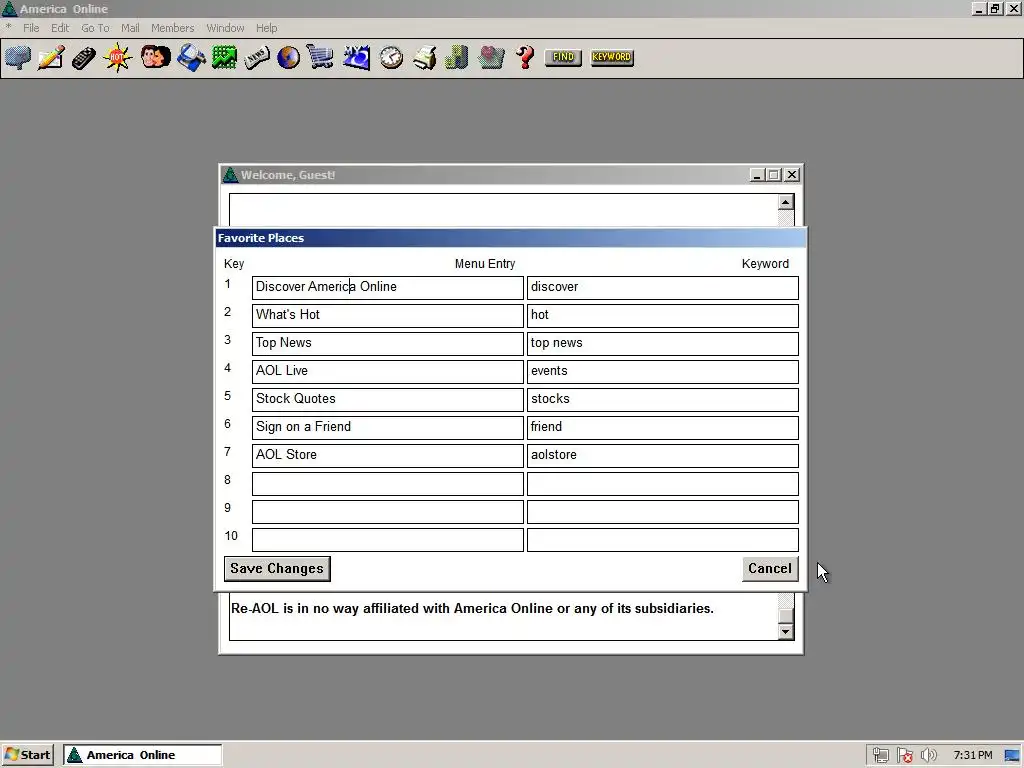Click the empty keyword field for key 8
The width and height of the screenshot is (1024, 768).
coord(663,484)
